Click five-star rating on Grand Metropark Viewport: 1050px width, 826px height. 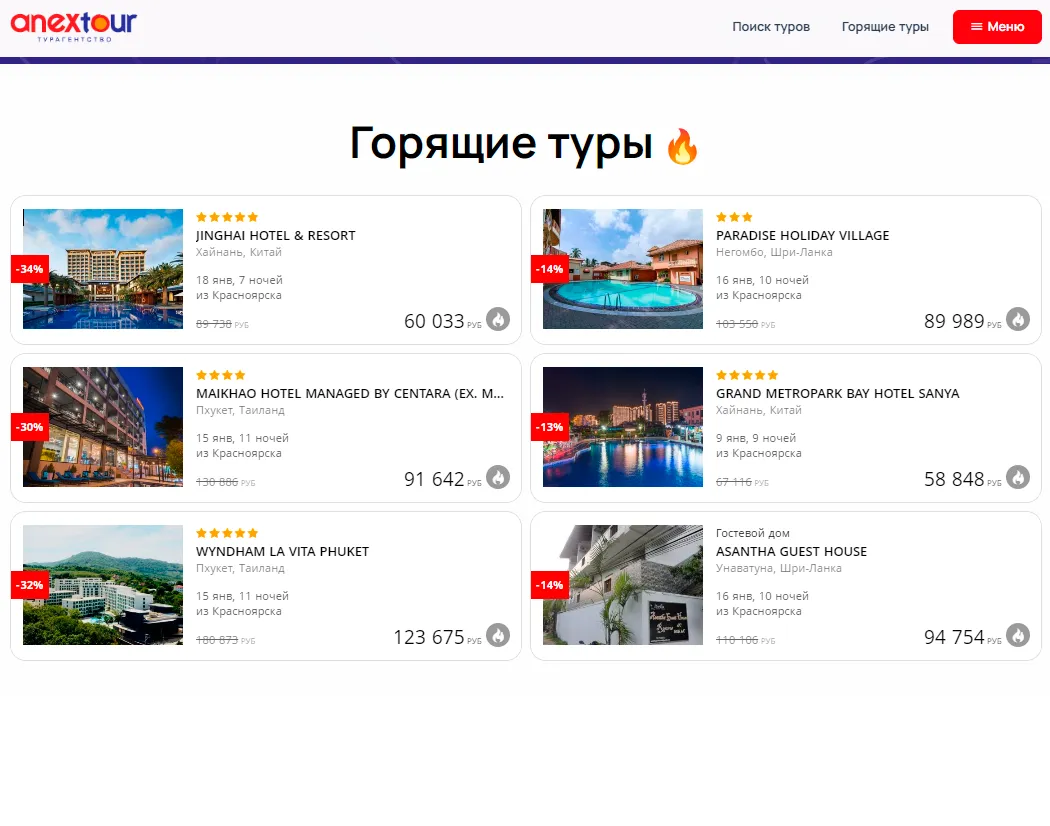[747, 375]
